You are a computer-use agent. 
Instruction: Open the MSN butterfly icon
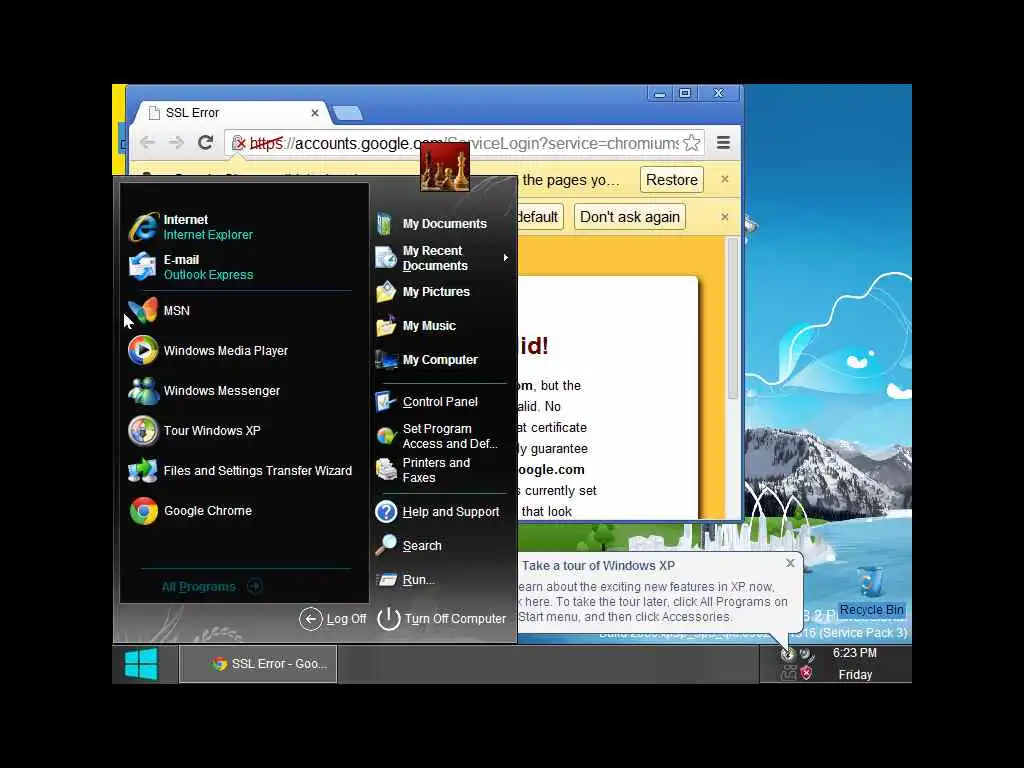tap(143, 310)
